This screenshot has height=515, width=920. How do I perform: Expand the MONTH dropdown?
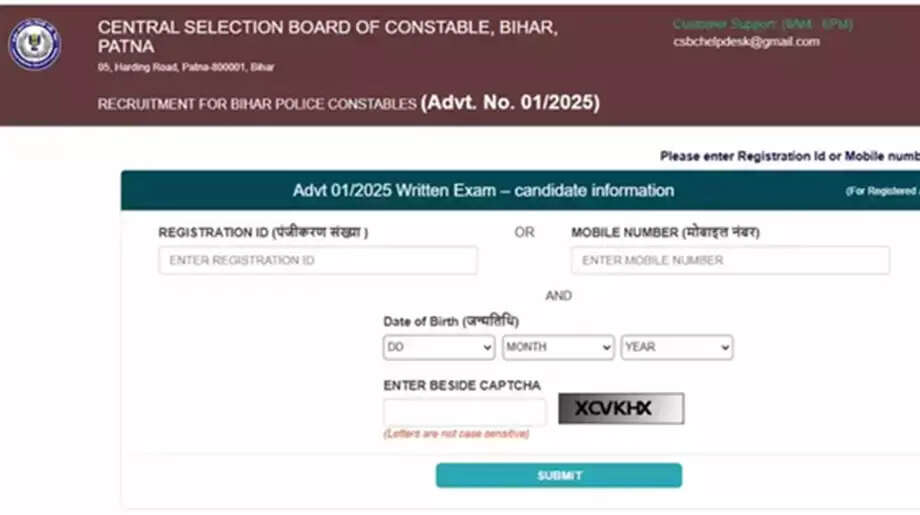[x=558, y=347]
